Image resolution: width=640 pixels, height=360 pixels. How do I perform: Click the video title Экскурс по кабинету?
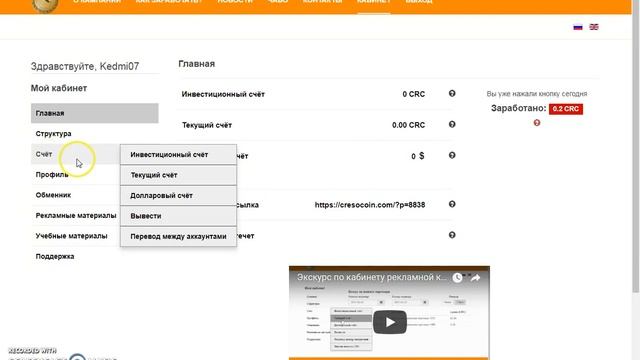pos(371,277)
